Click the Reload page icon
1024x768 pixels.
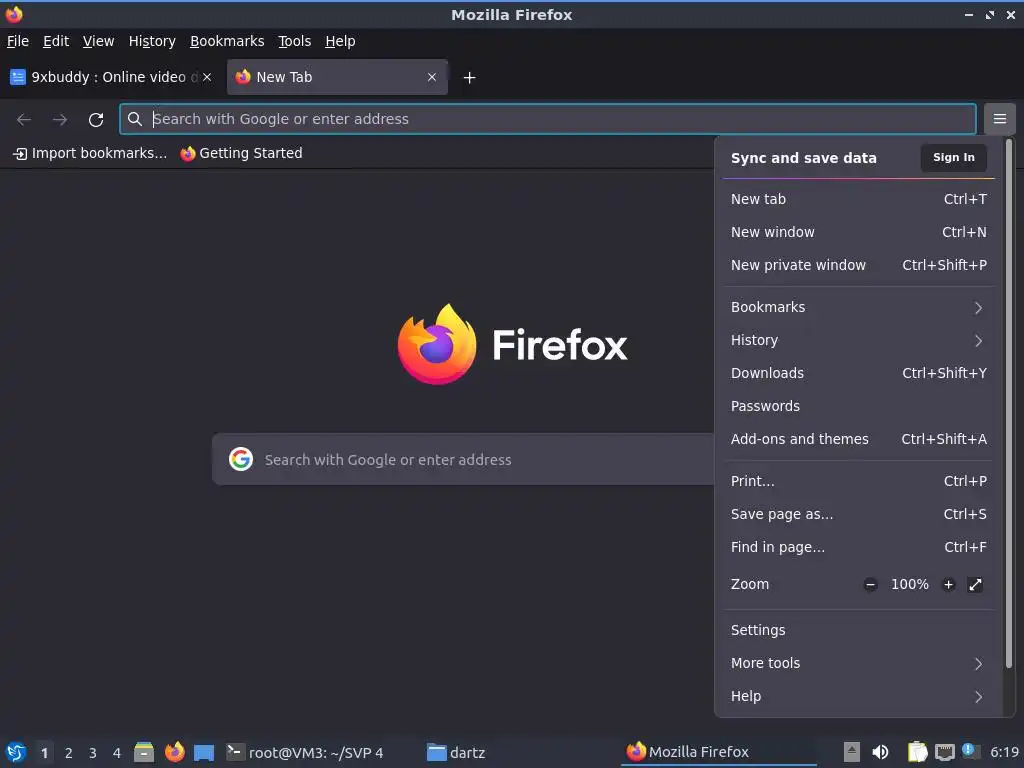[x=96, y=120]
